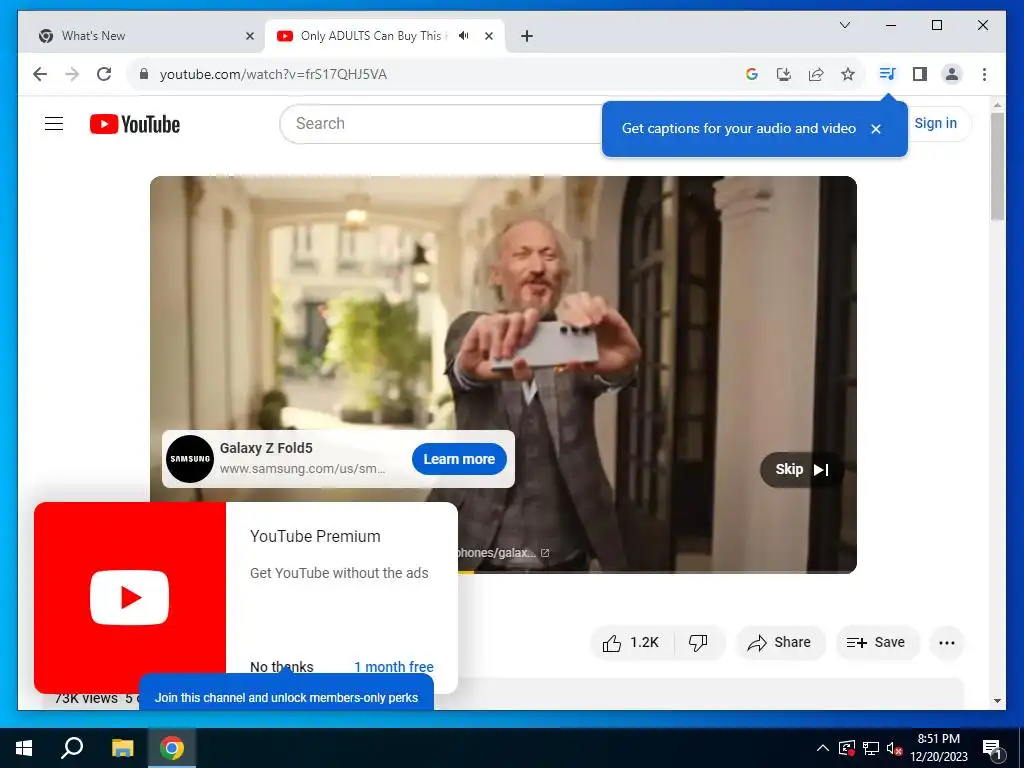Open the YouTube hamburger guide menu
1024x768 pixels.
coord(54,123)
